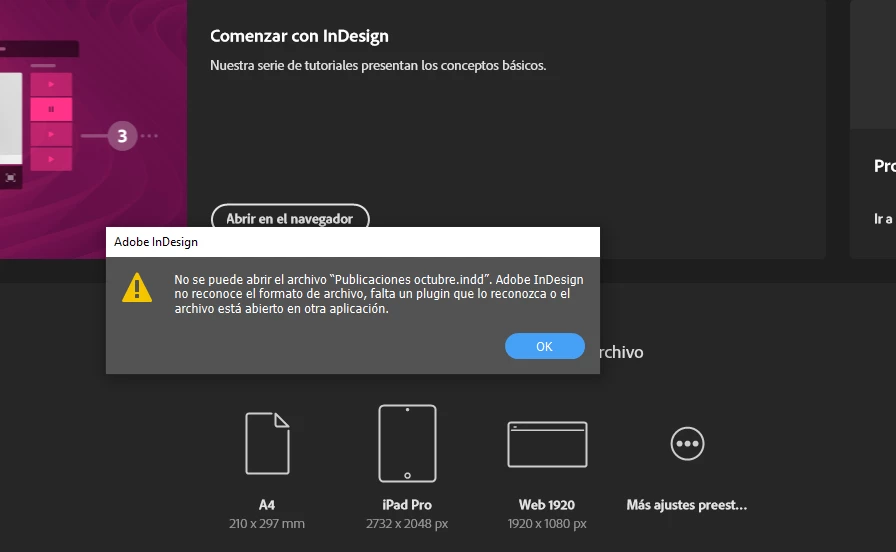The width and height of the screenshot is (896, 552).
Task: Click OK in the Adobe InDesign error dialog
Action: [x=545, y=346]
